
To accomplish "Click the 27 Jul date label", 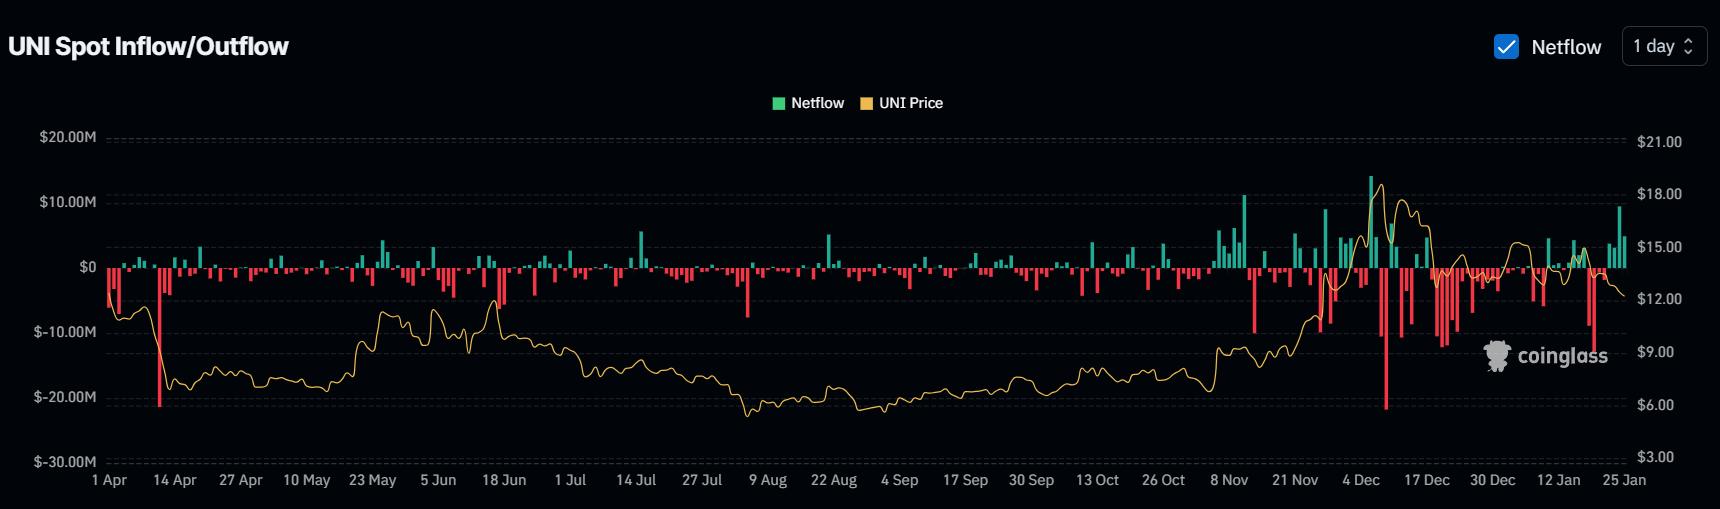I will (702, 480).
